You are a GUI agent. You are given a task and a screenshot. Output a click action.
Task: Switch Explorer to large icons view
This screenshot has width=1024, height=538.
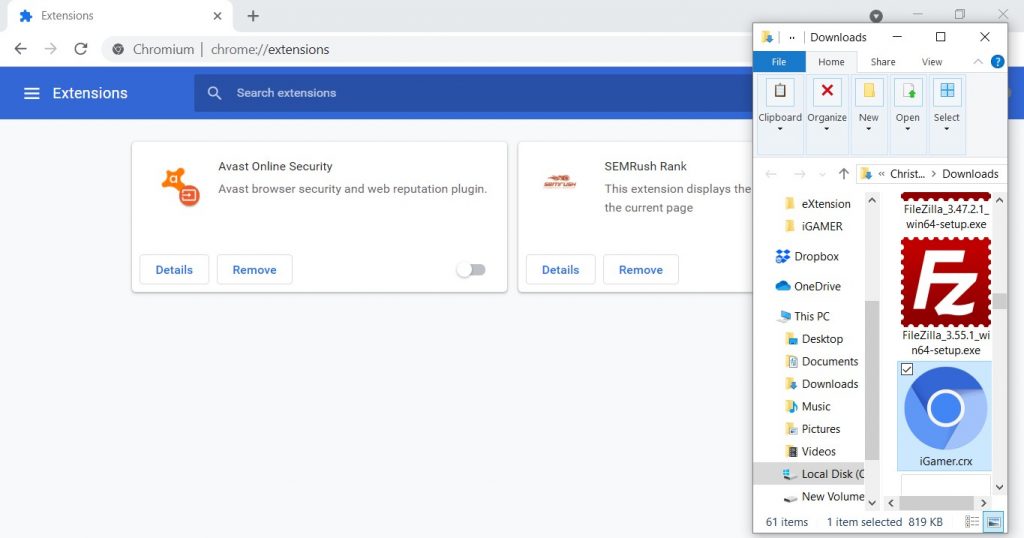point(993,522)
